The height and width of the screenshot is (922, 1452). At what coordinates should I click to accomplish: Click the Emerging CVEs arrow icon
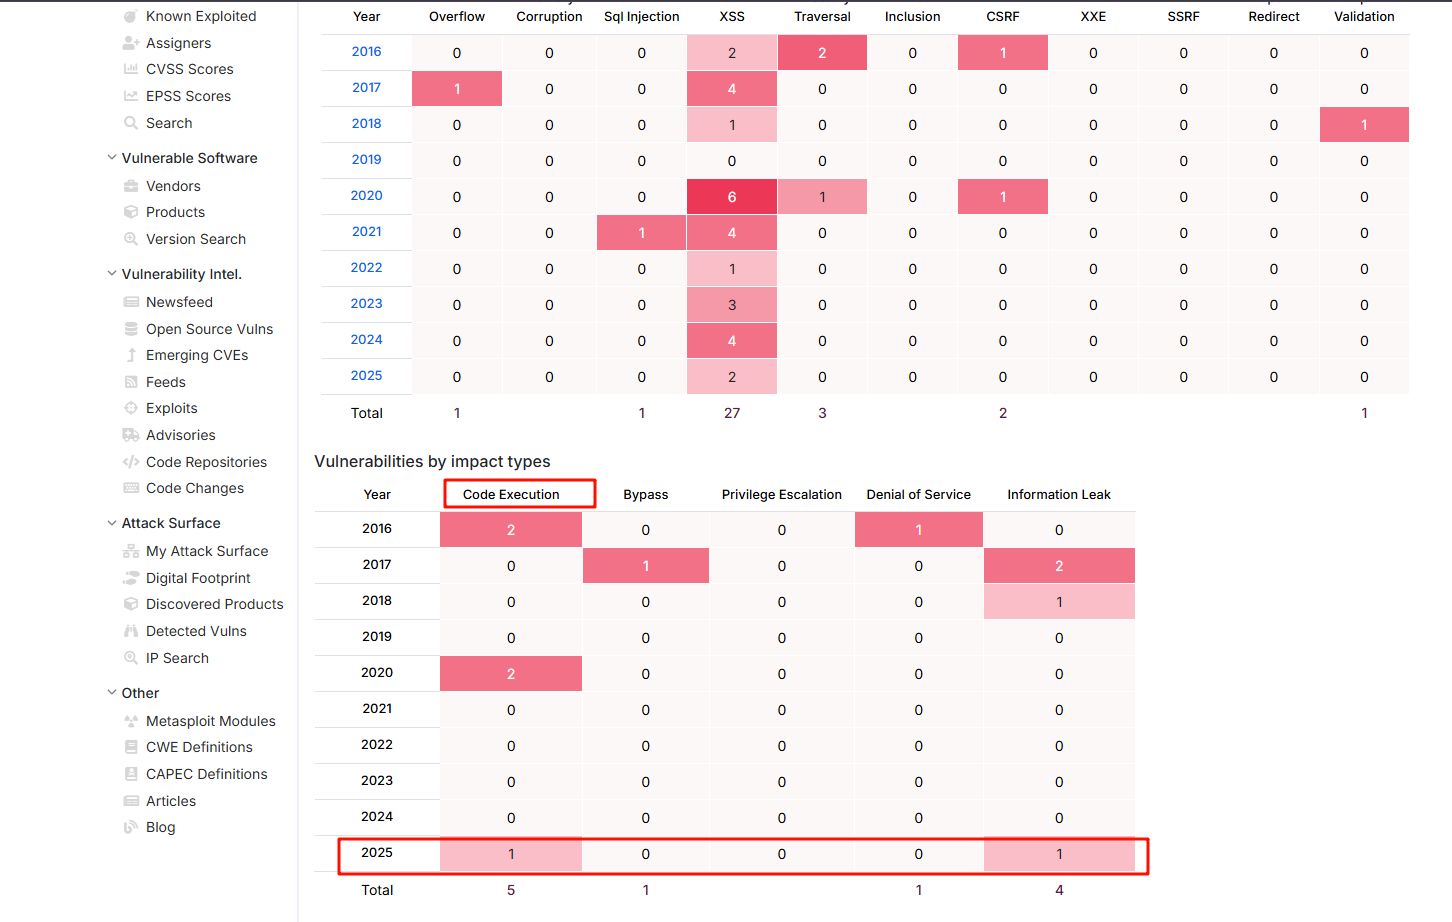[131, 355]
